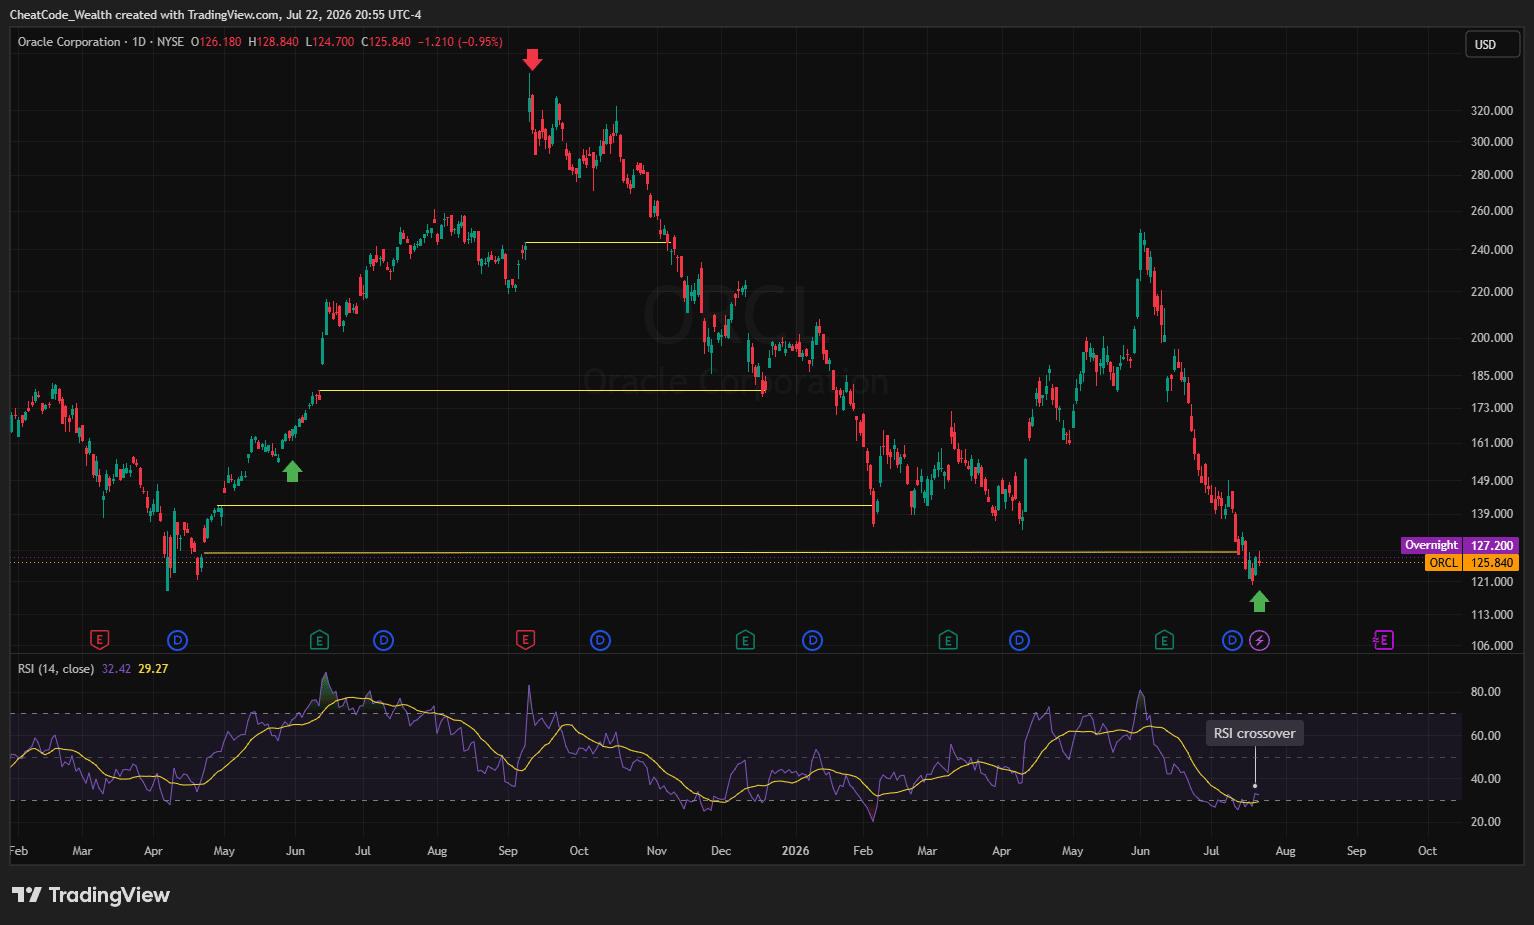Click the Oracle Corporation symbol title
This screenshot has height=925, width=1534.
[x=69, y=42]
